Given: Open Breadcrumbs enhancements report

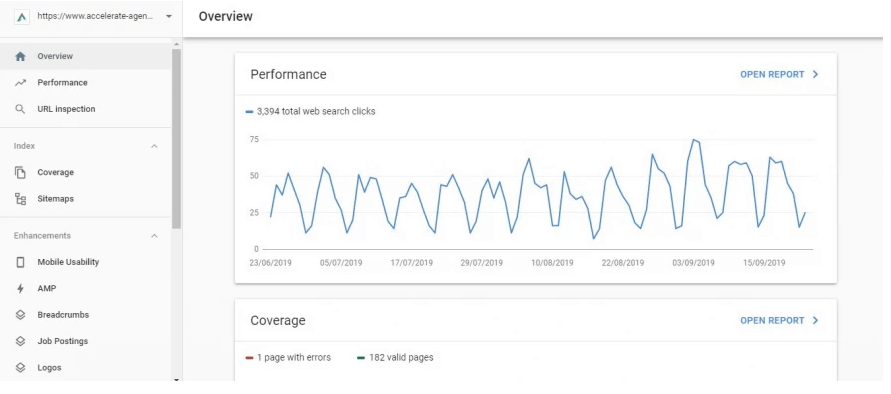Looking at the screenshot, I should click(86, 315).
